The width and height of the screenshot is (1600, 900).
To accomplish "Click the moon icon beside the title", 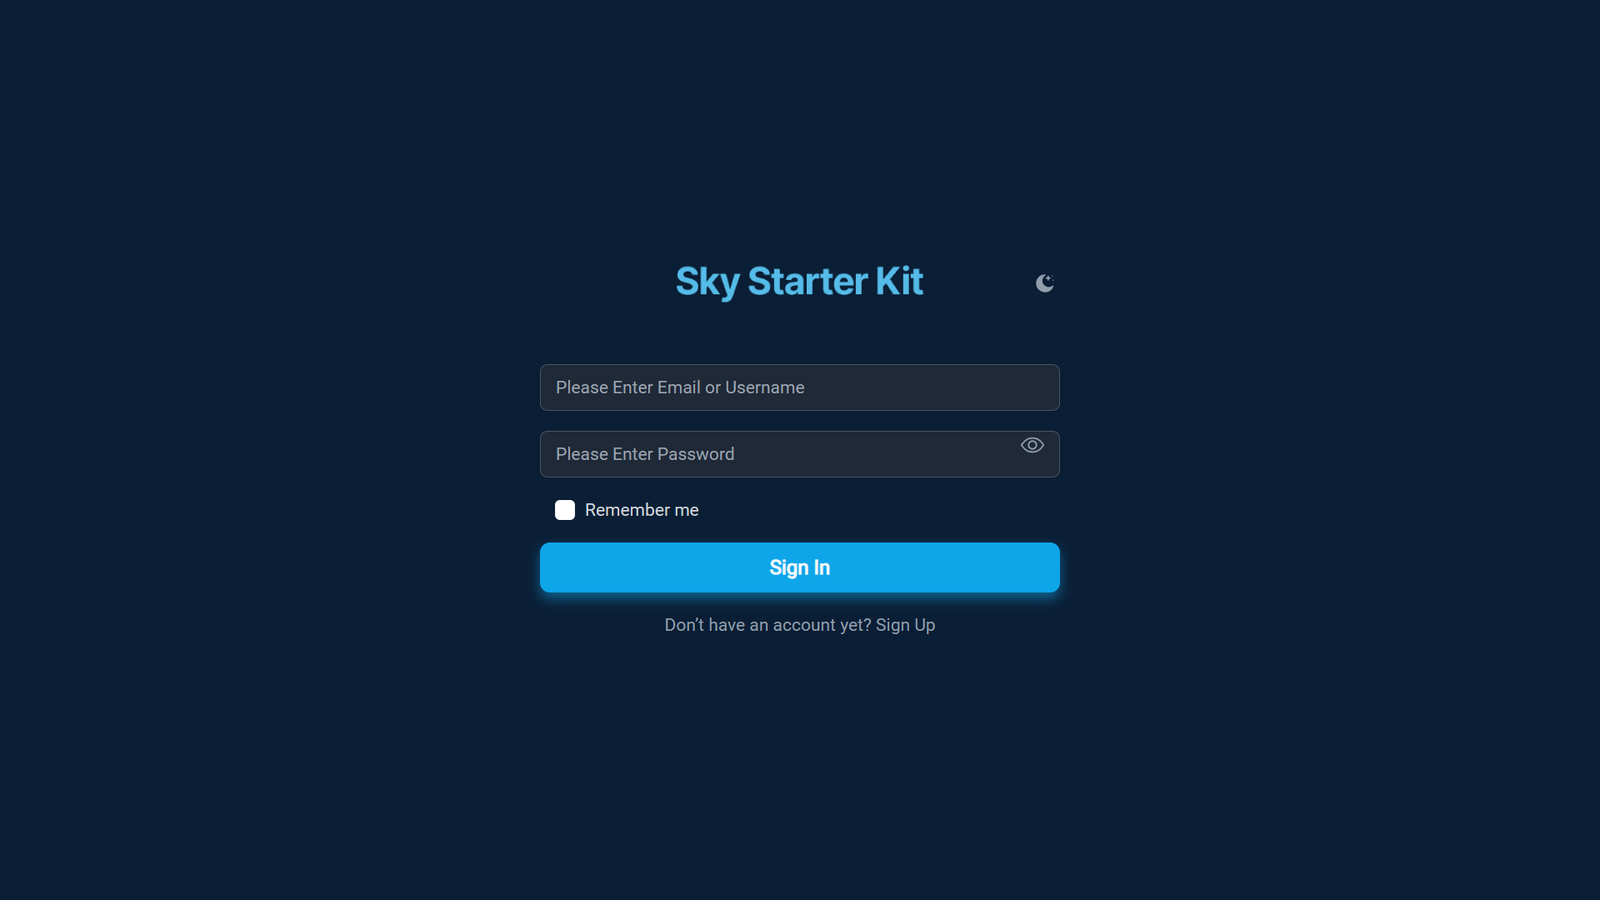I will tap(1045, 283).
